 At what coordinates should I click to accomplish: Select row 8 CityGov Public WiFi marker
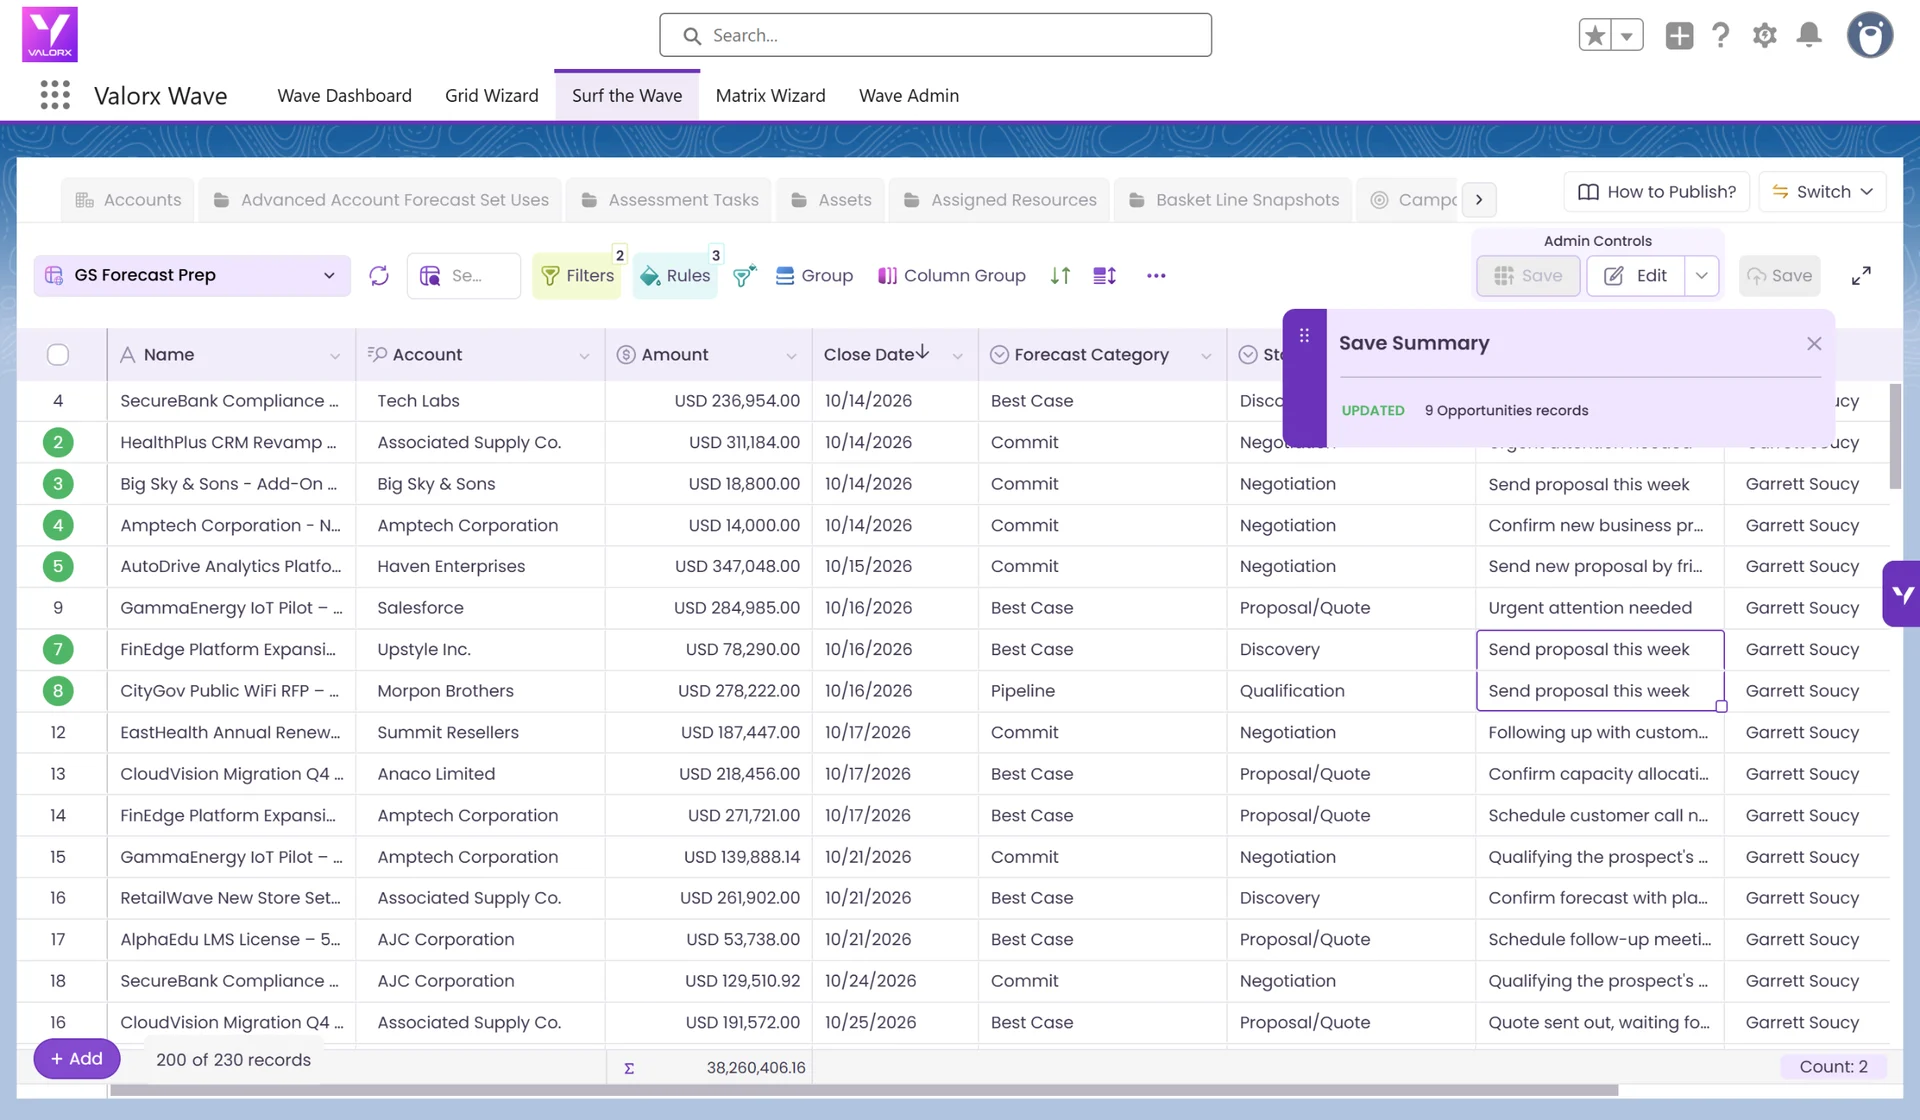(x=58, y=691)
